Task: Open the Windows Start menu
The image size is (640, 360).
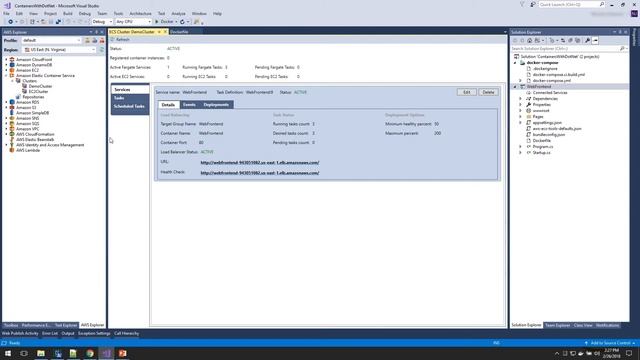Action: 8,353
